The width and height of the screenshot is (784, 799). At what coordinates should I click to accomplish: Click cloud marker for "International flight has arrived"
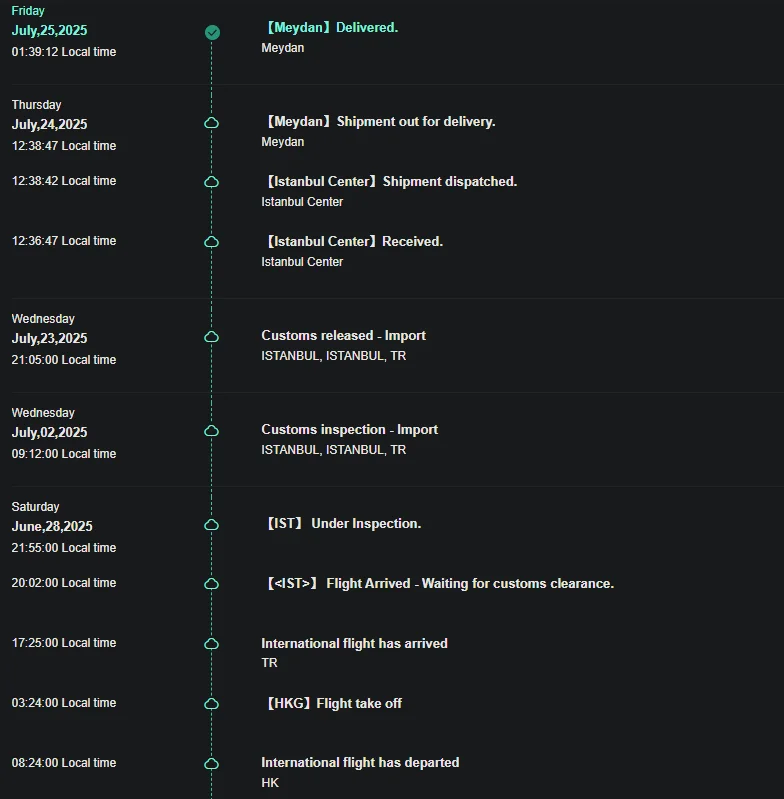[x=212, y=644]
